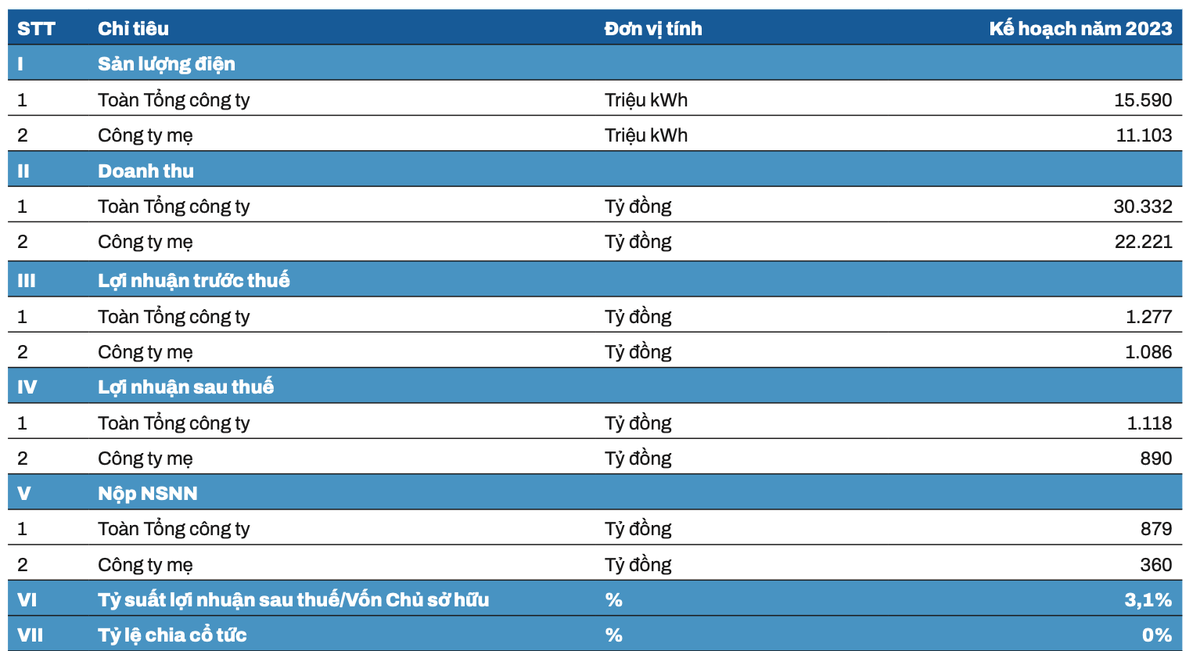Click the after-tax profit value 1.118

(x=1149, y=423)
